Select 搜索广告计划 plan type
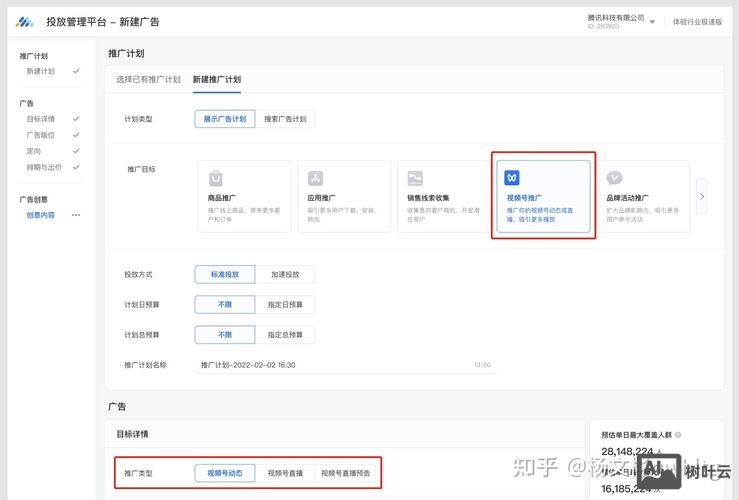The height and width of the screenshot is (500, 739). tap(285, 119)
